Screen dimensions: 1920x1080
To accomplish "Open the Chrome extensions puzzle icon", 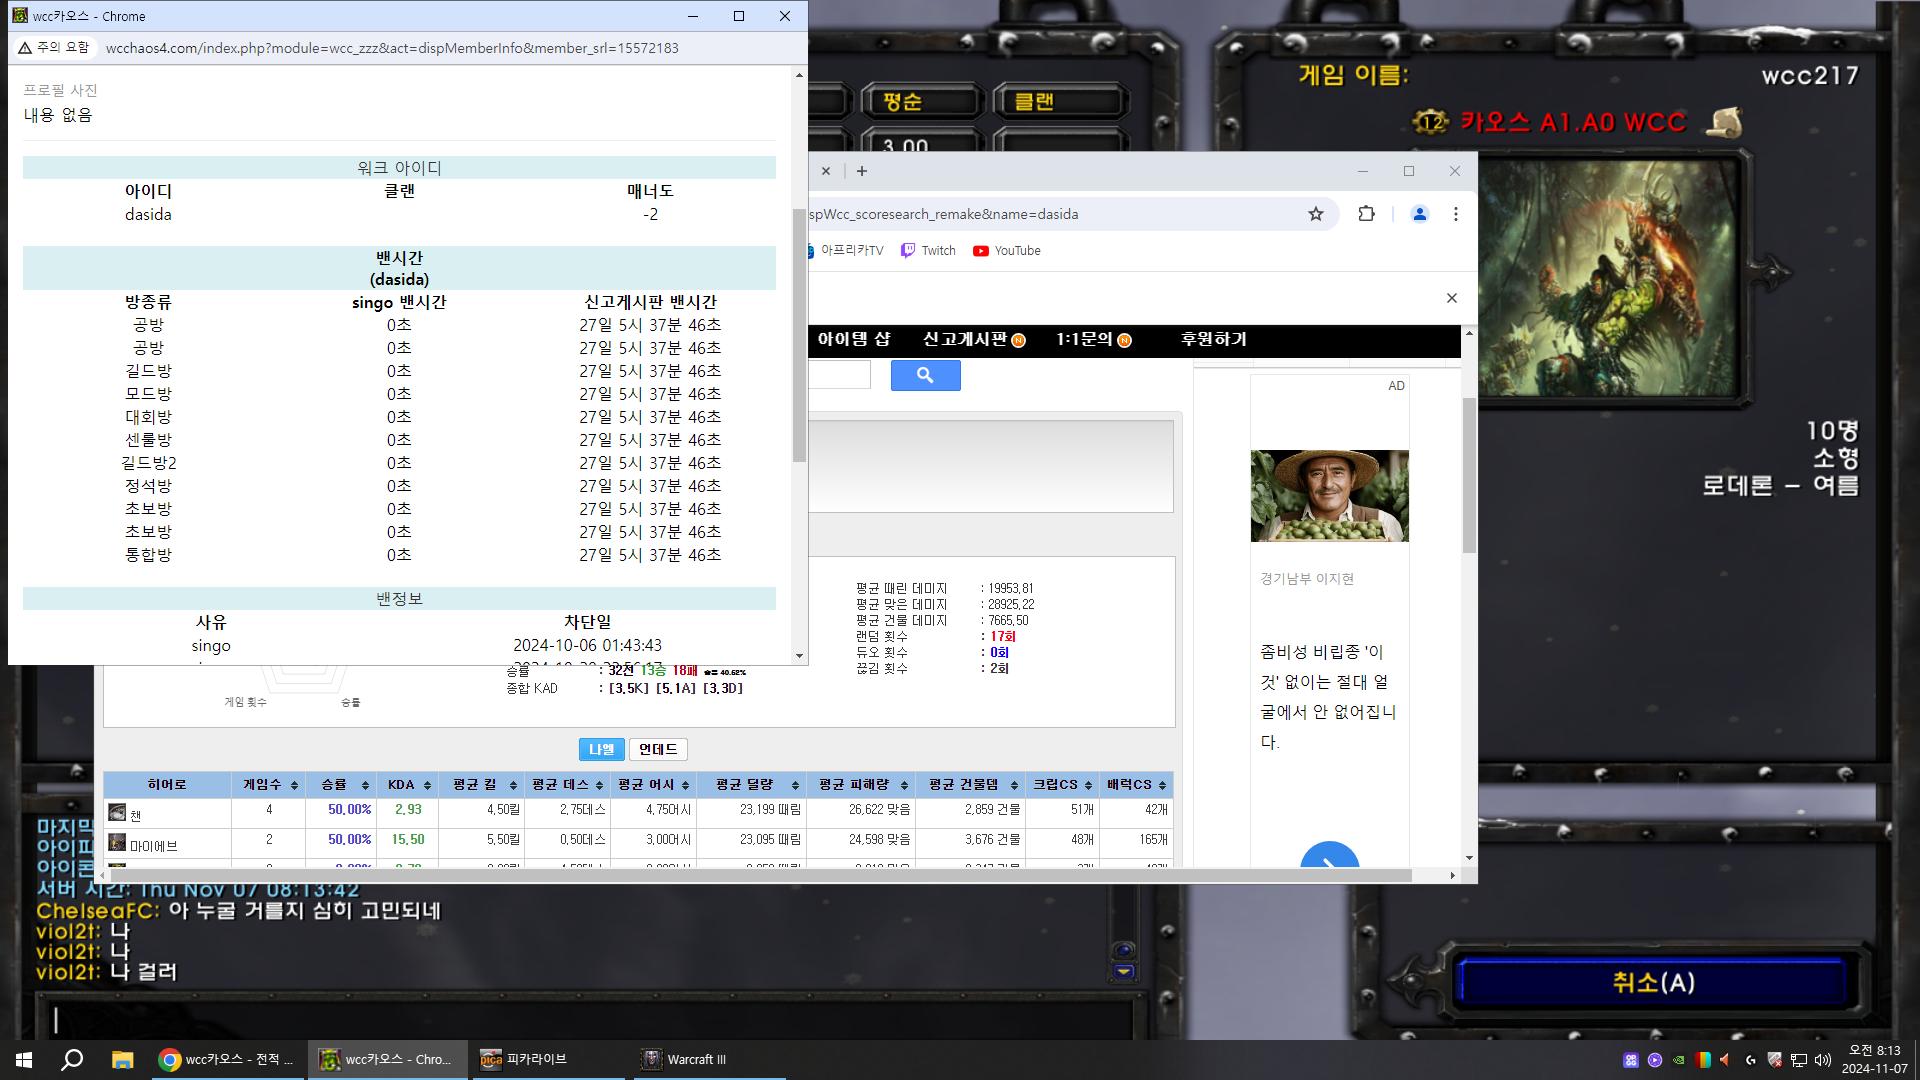I will click(1366, 214).
